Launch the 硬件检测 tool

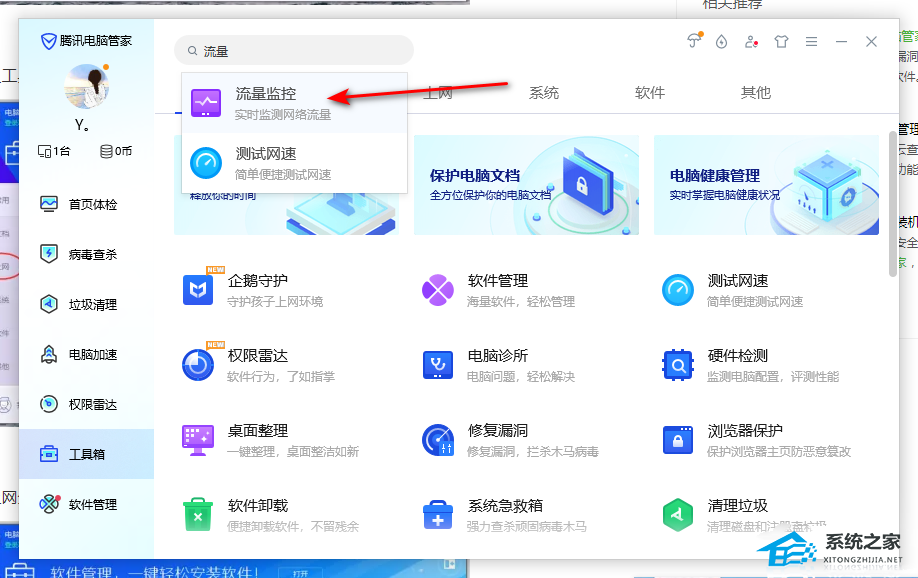coord(750,365)
